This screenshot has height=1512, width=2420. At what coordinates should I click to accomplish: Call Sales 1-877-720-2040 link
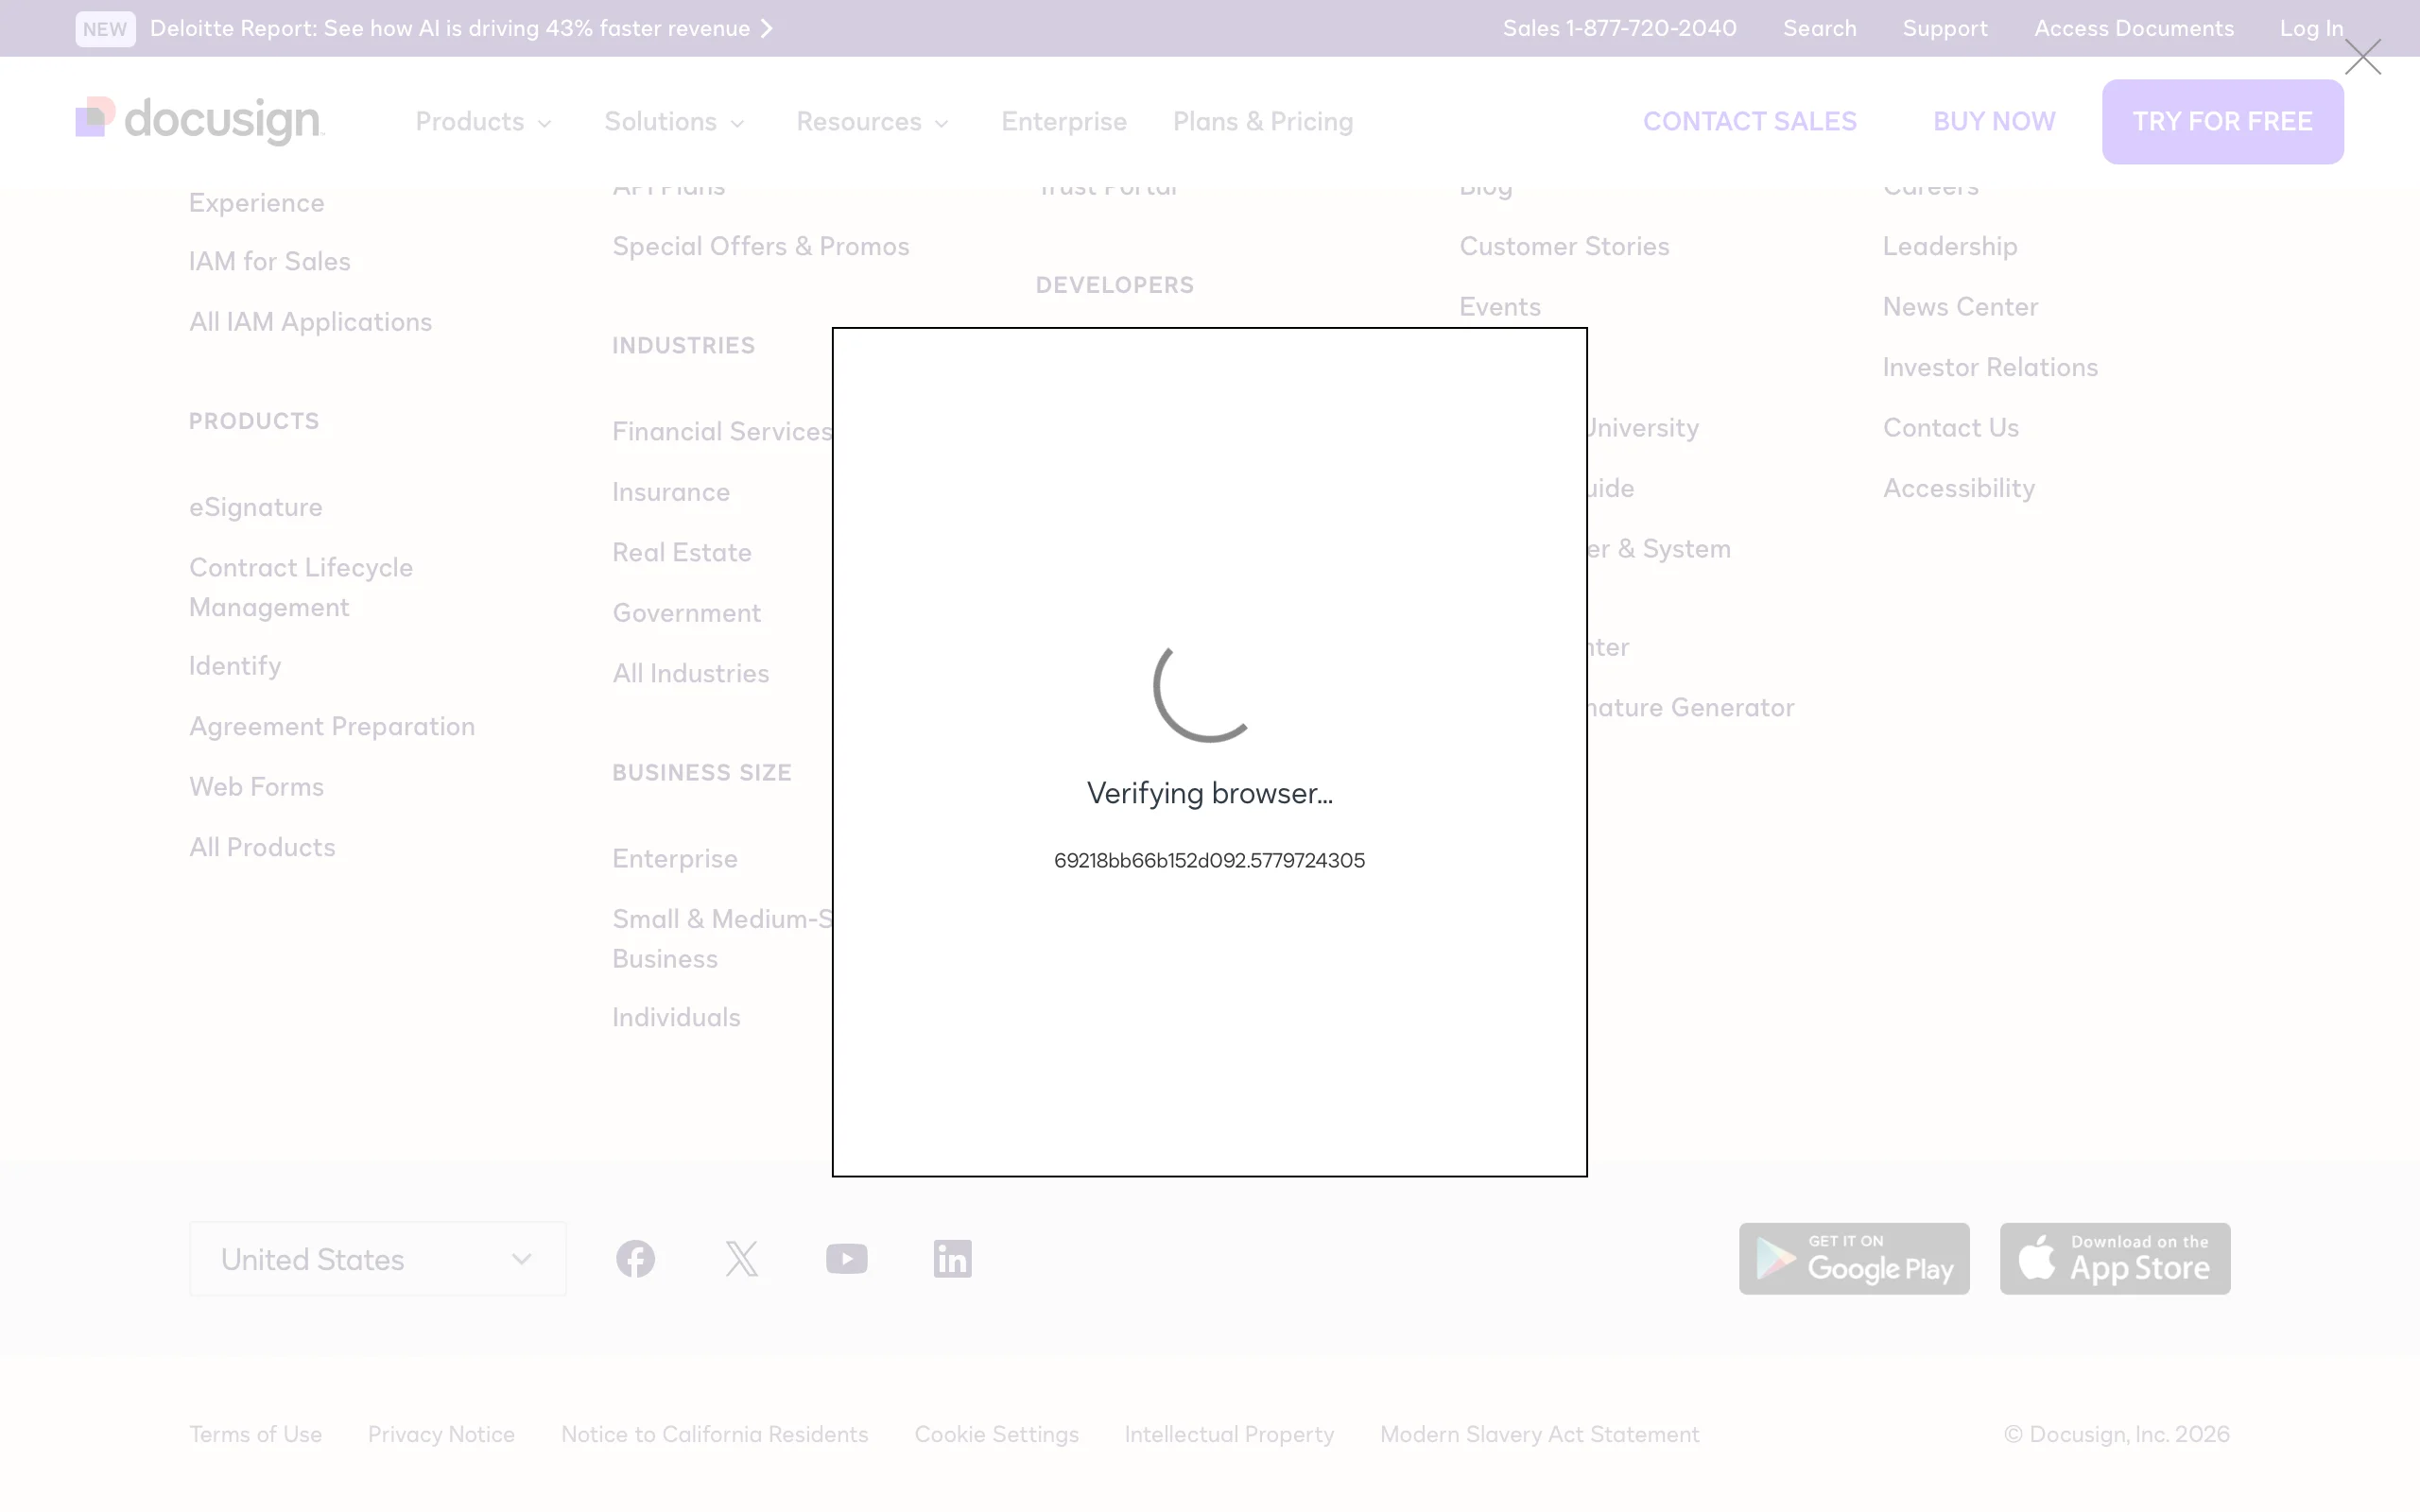point(1619,28)
